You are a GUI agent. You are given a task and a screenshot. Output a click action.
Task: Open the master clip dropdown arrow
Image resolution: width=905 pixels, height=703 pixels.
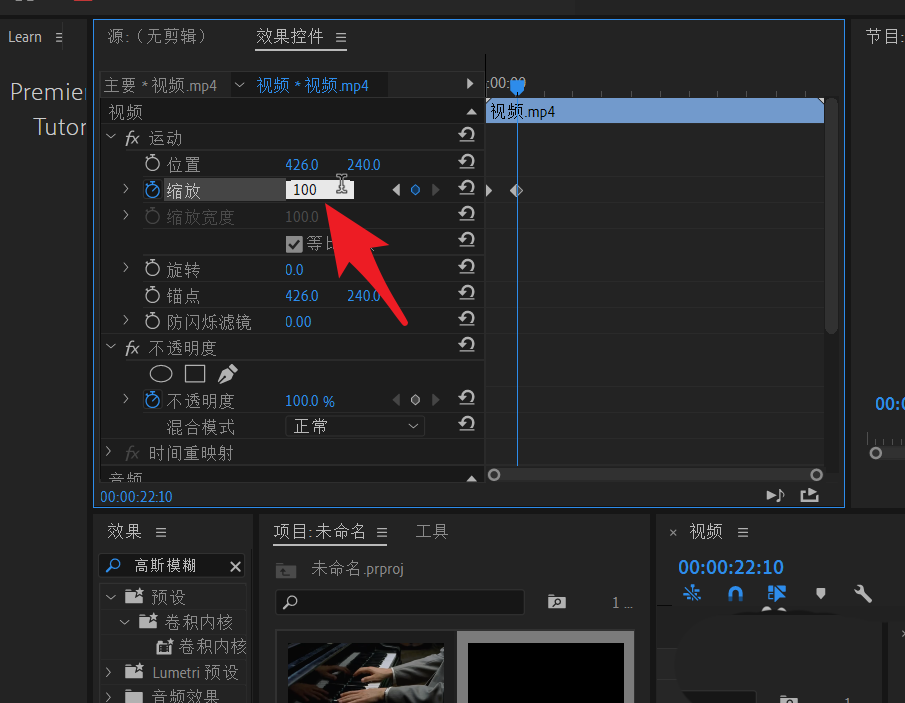pos(239,85)
